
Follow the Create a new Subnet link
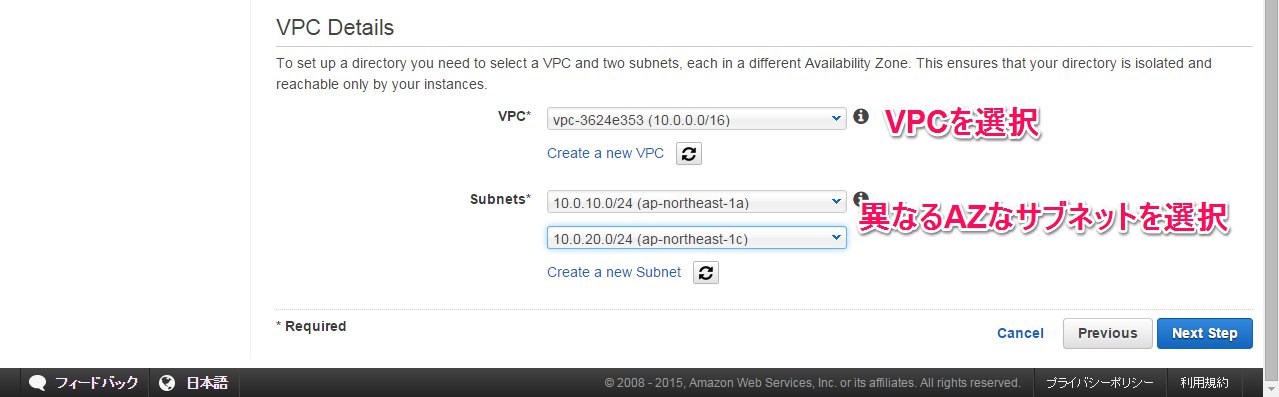[x=614, y=272]
